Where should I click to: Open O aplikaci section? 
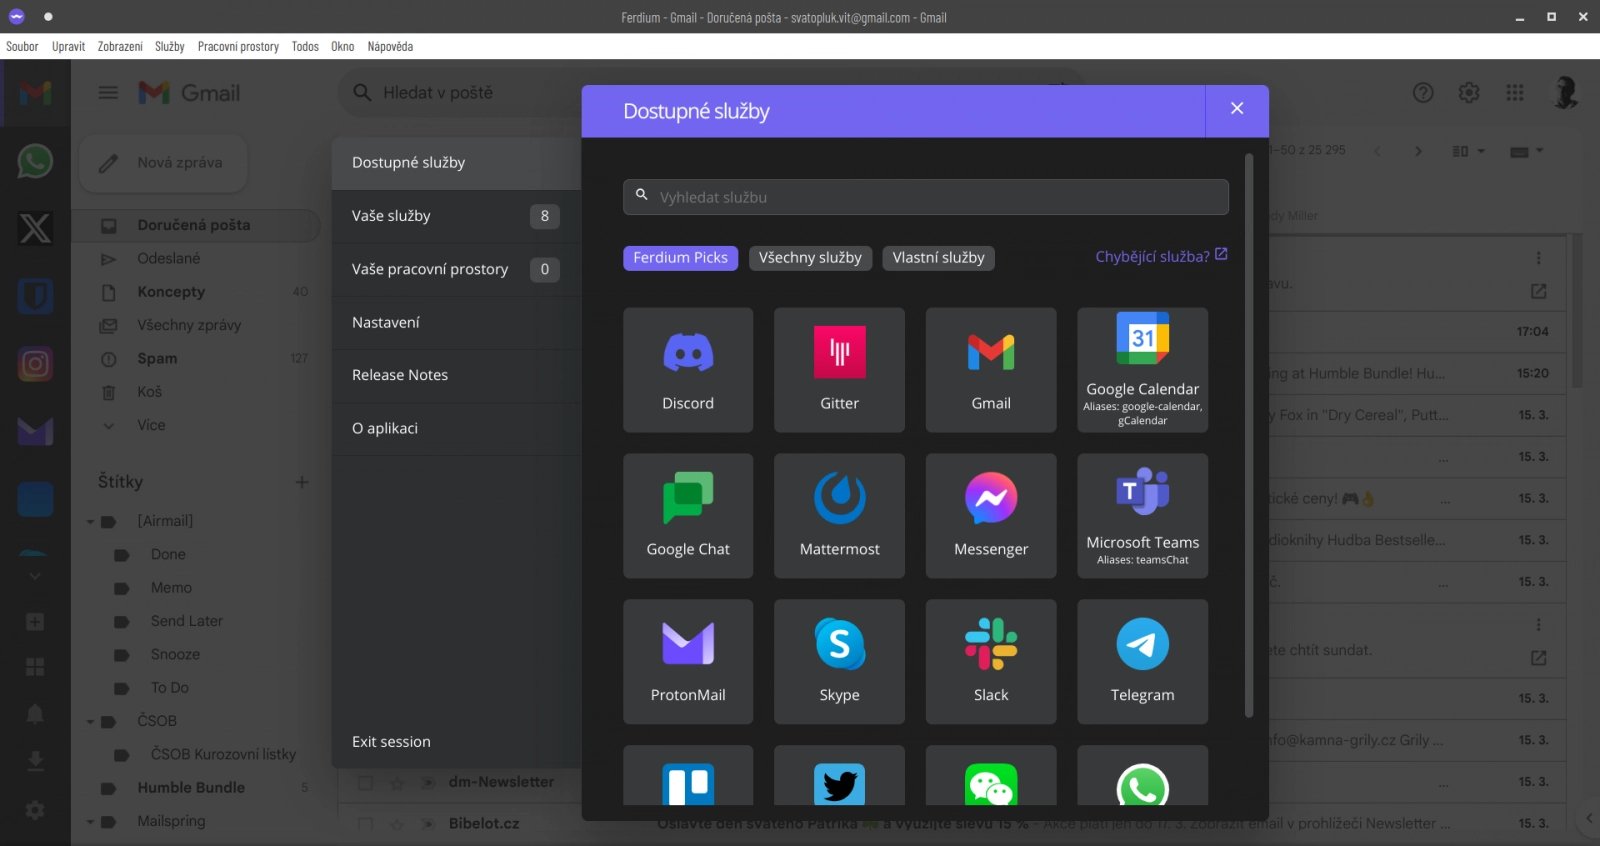pos(456,428)
